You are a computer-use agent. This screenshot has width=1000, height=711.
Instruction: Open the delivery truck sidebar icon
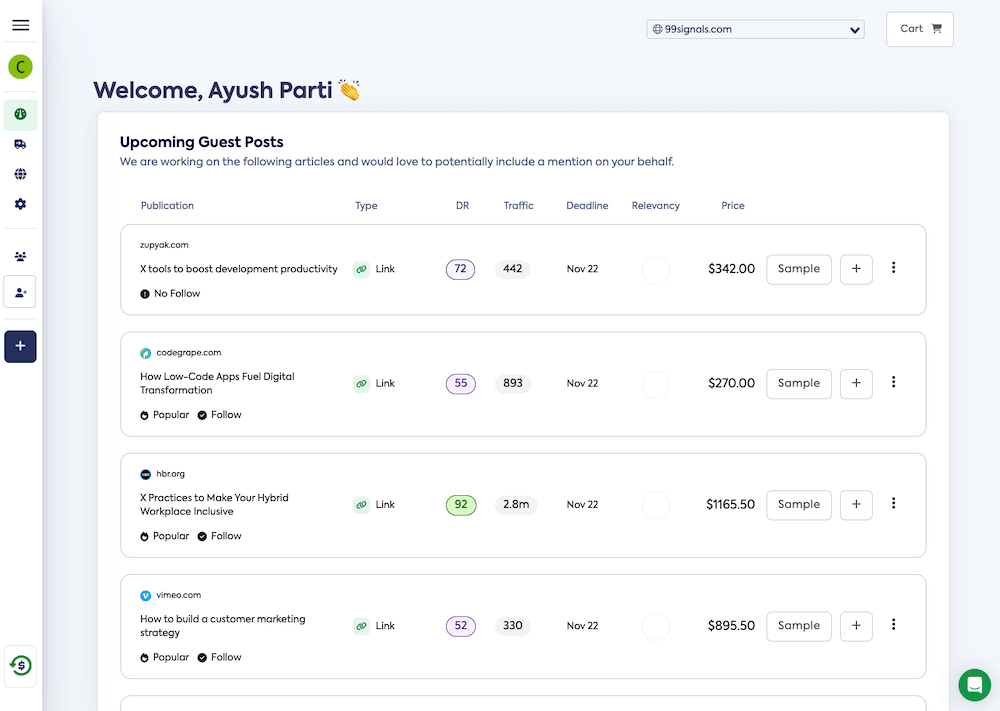tap(20, 144)
